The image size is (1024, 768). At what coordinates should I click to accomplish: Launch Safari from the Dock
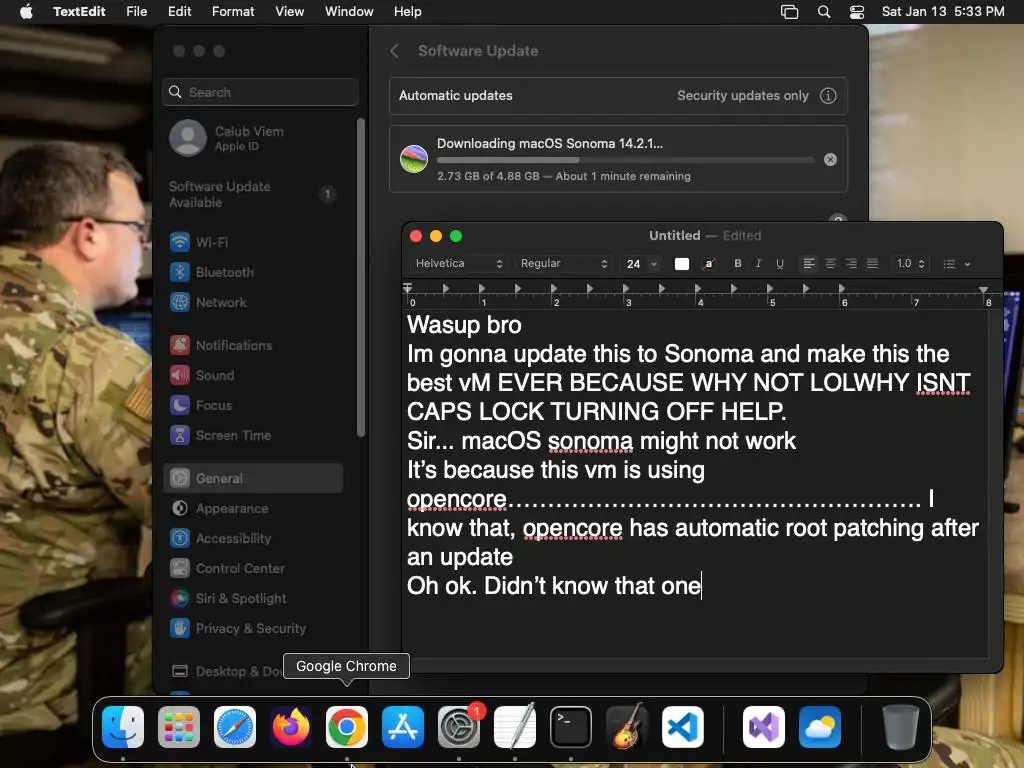[235, 727]
